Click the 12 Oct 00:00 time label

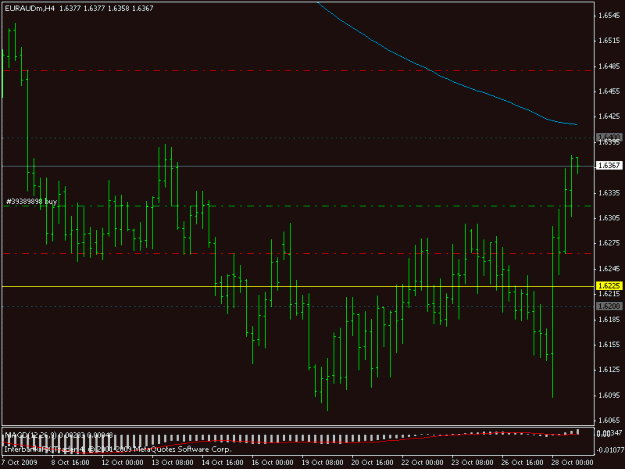122,462
